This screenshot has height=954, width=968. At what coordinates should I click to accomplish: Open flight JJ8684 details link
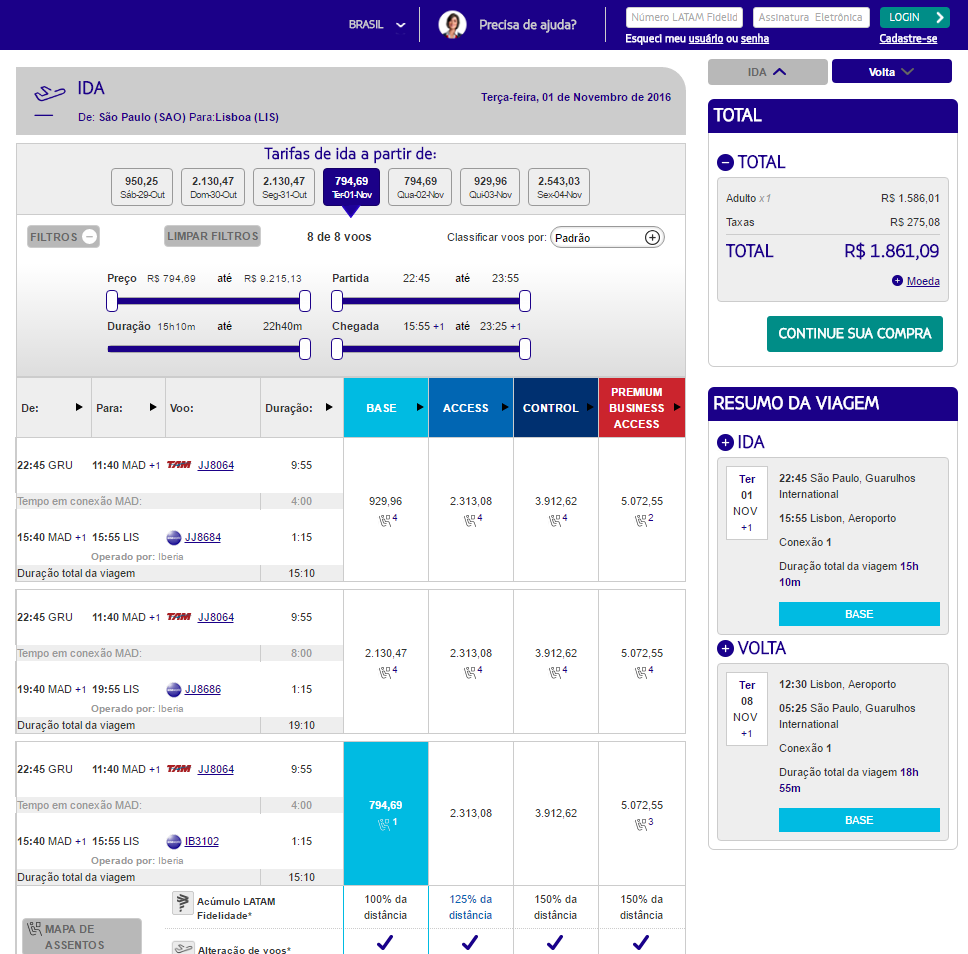point(202,538)
